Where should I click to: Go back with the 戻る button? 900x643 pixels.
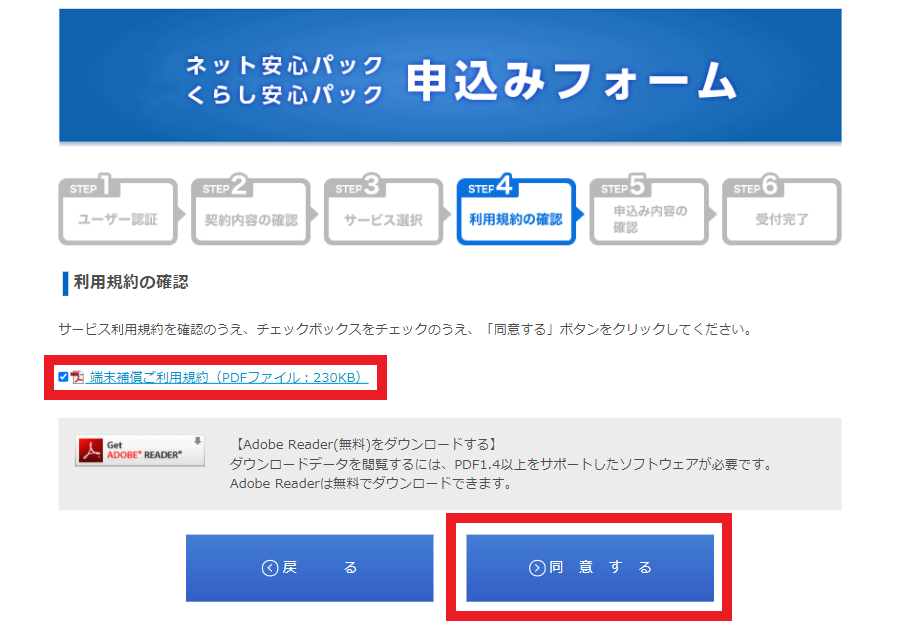(x=309, y=568)
